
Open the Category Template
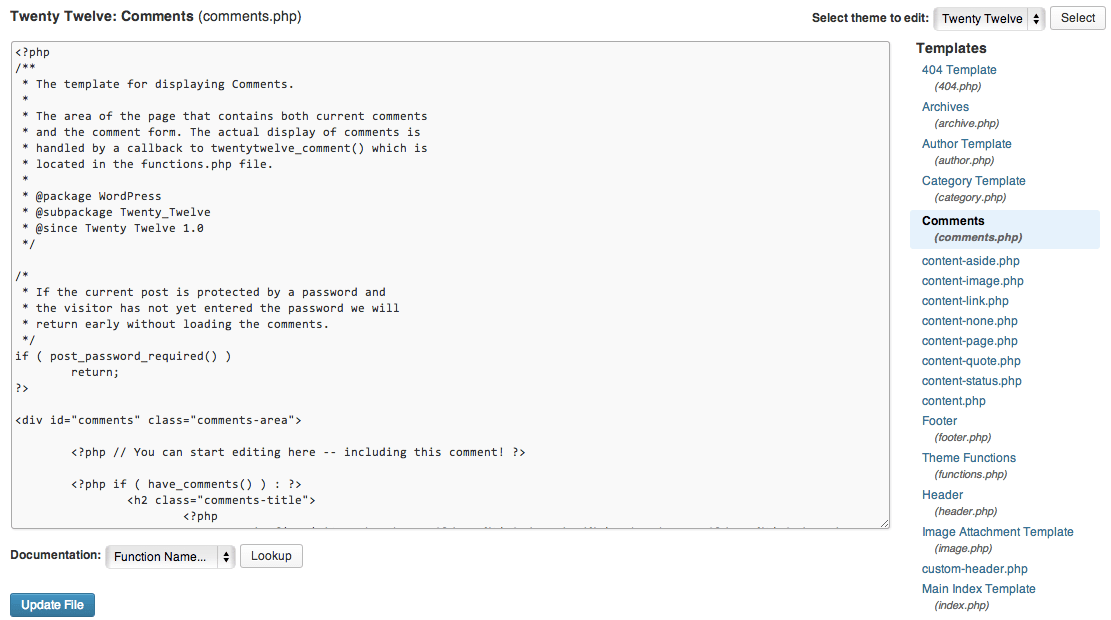973,180
